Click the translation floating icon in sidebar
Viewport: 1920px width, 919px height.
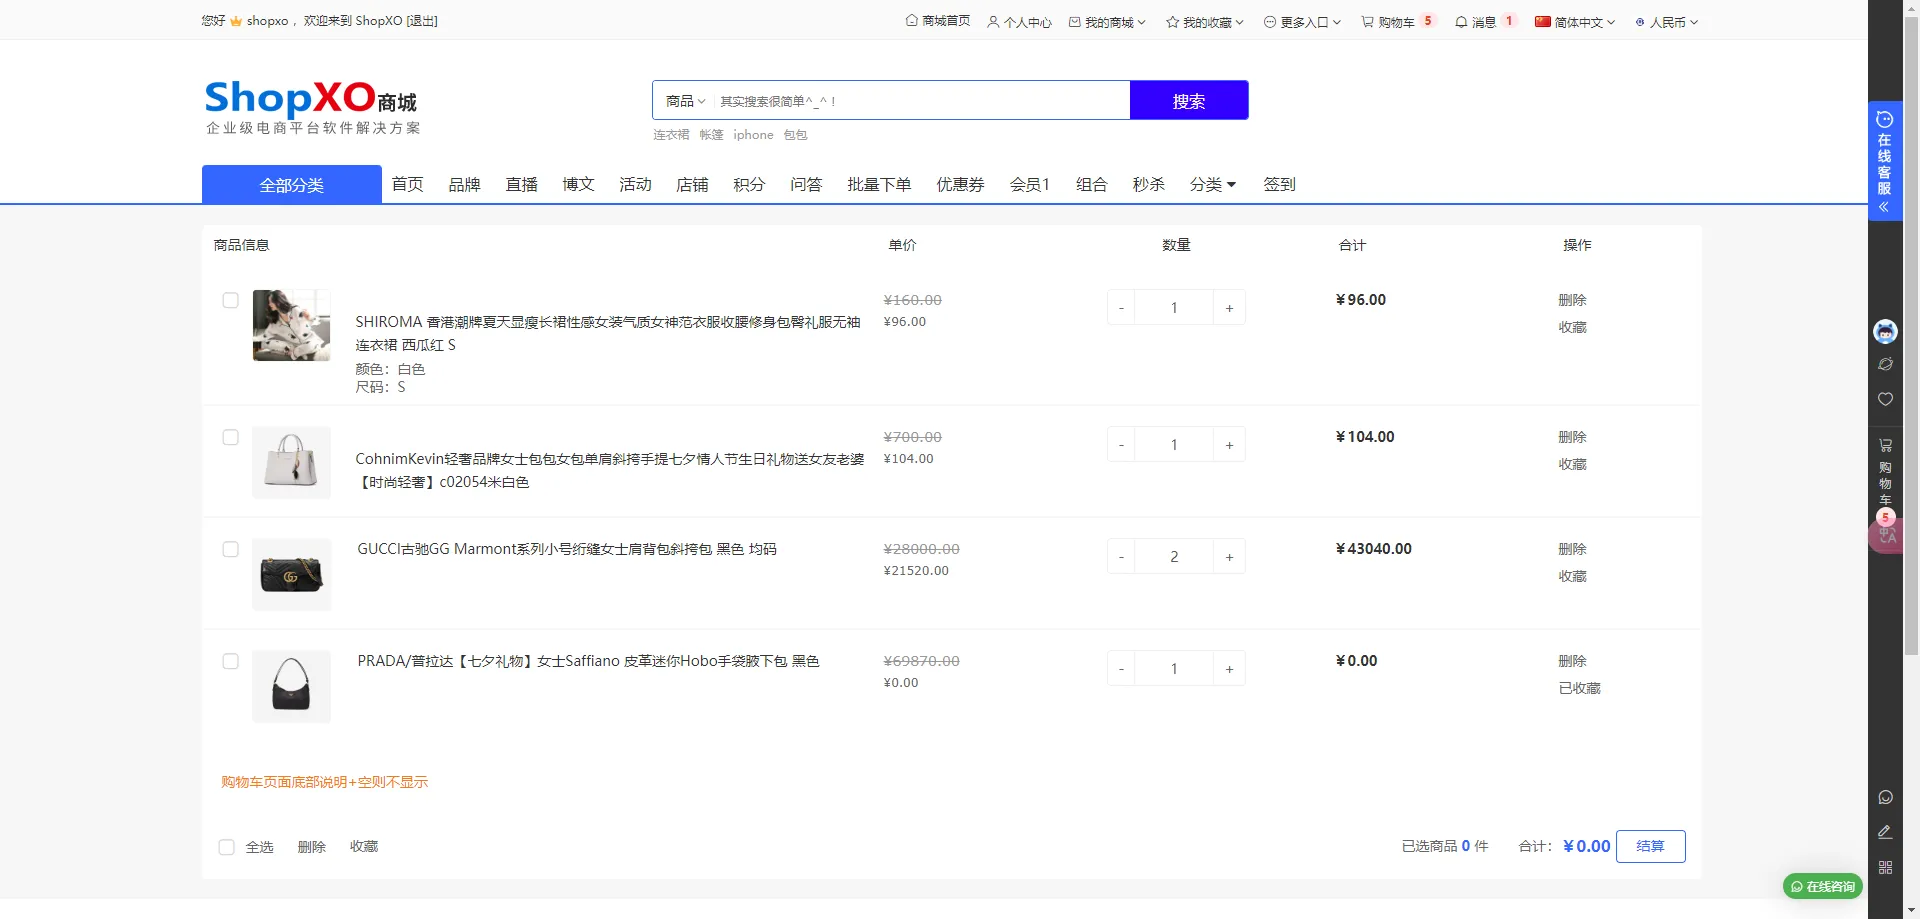[x=1886, y=537]
